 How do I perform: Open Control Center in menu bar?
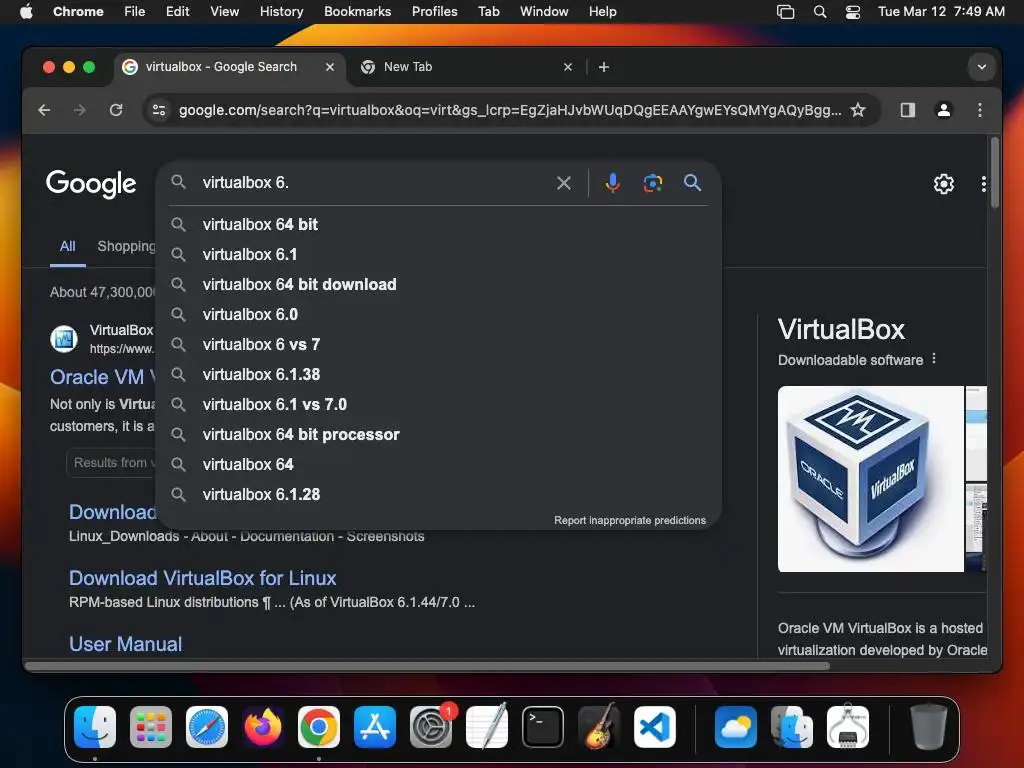(x=853, y=12)
